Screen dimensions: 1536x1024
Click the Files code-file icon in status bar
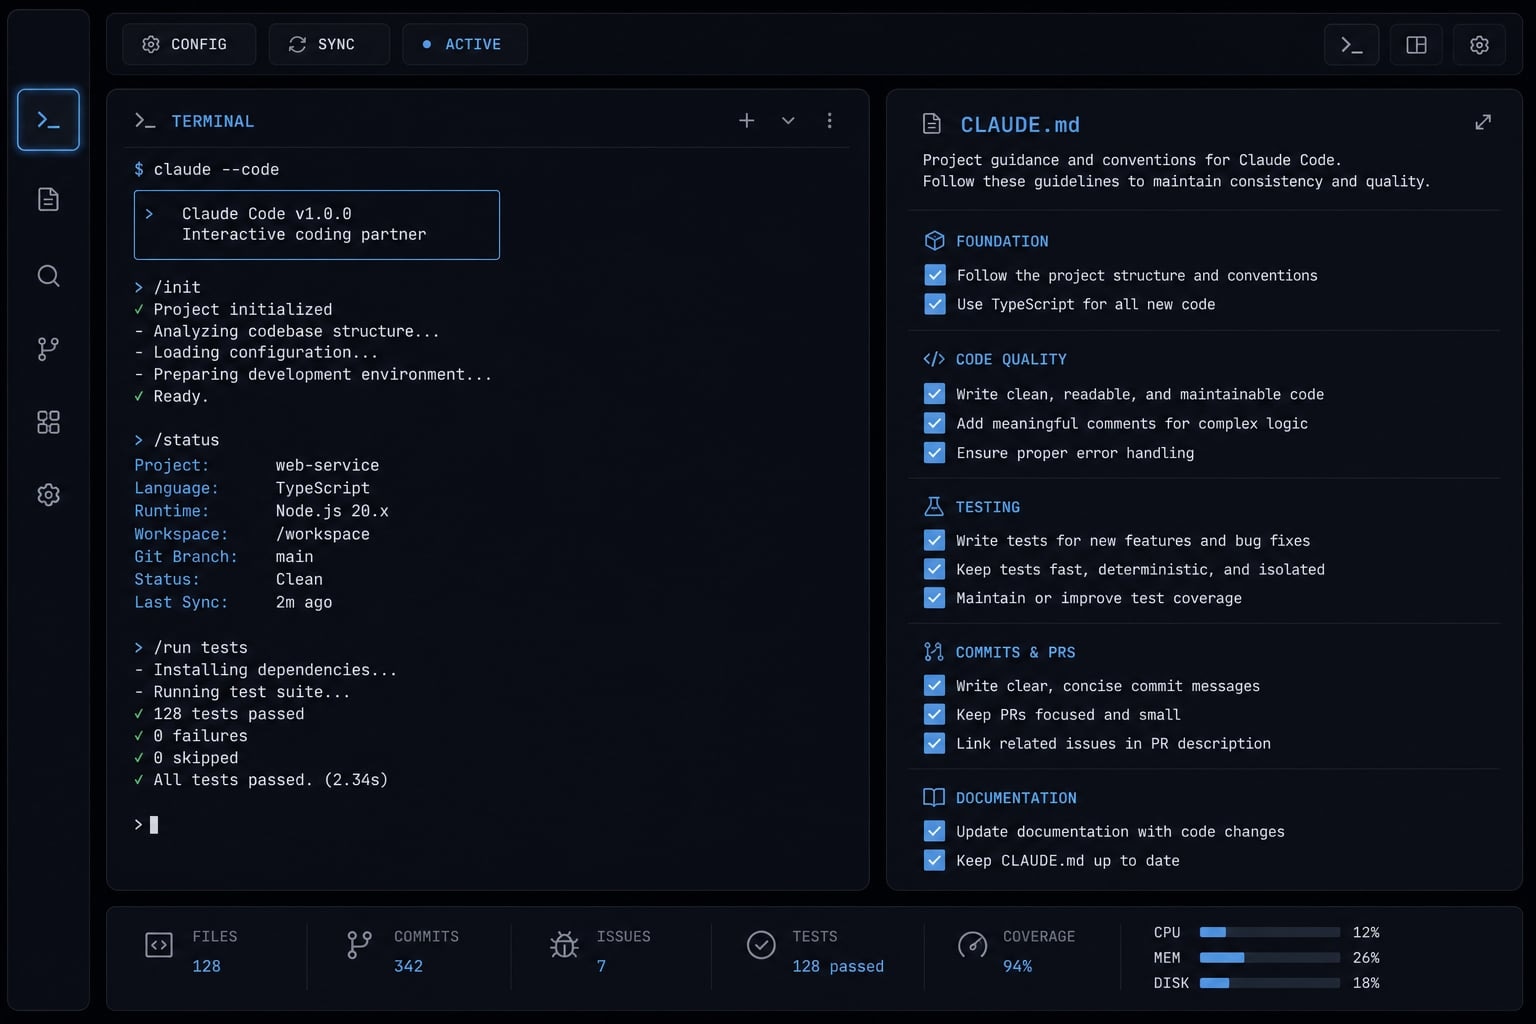click(159, 945)
